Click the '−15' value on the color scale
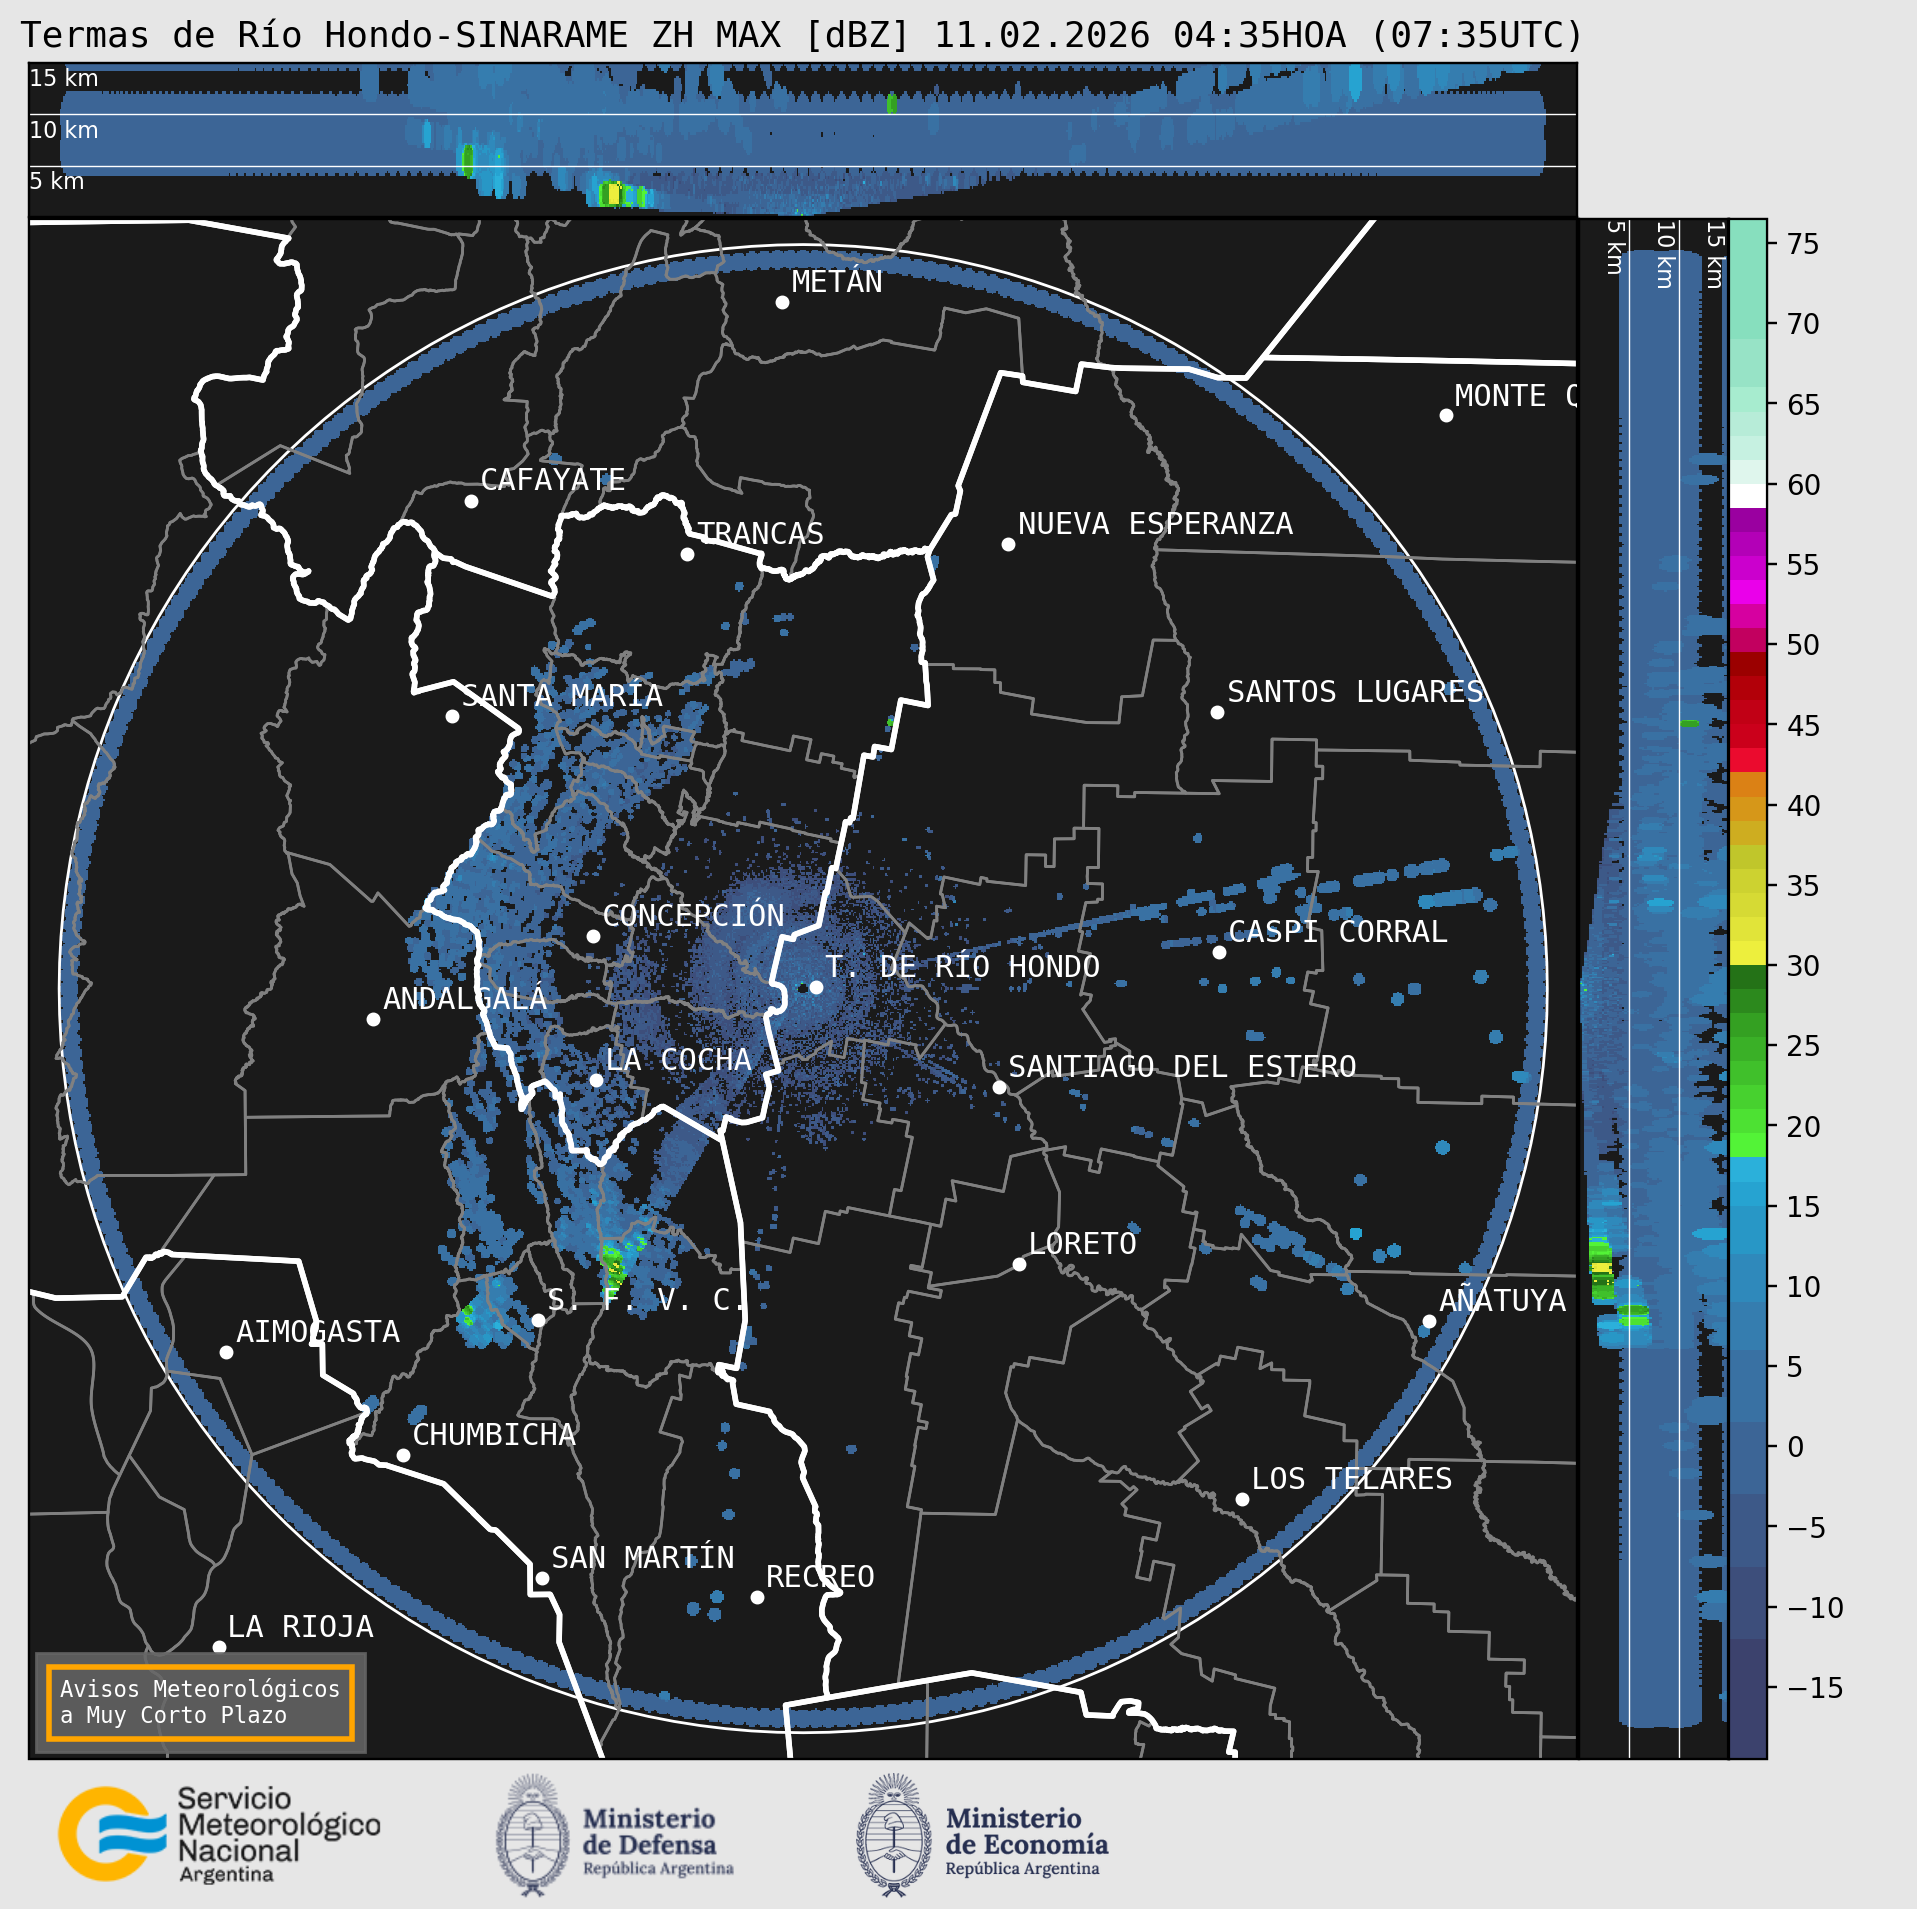 pos(1815,1688)
